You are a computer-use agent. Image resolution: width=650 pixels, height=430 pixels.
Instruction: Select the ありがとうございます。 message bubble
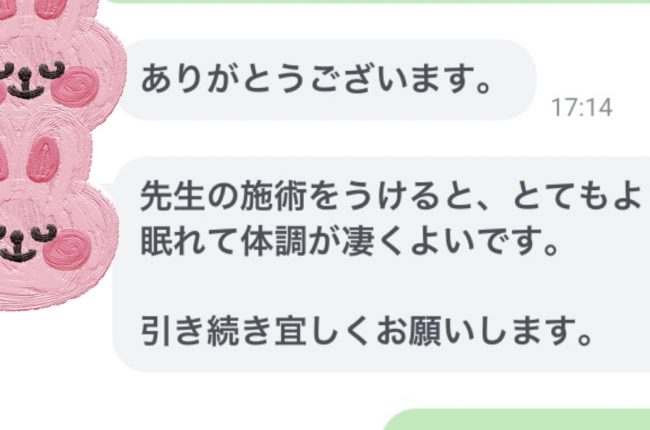[327, 80]
